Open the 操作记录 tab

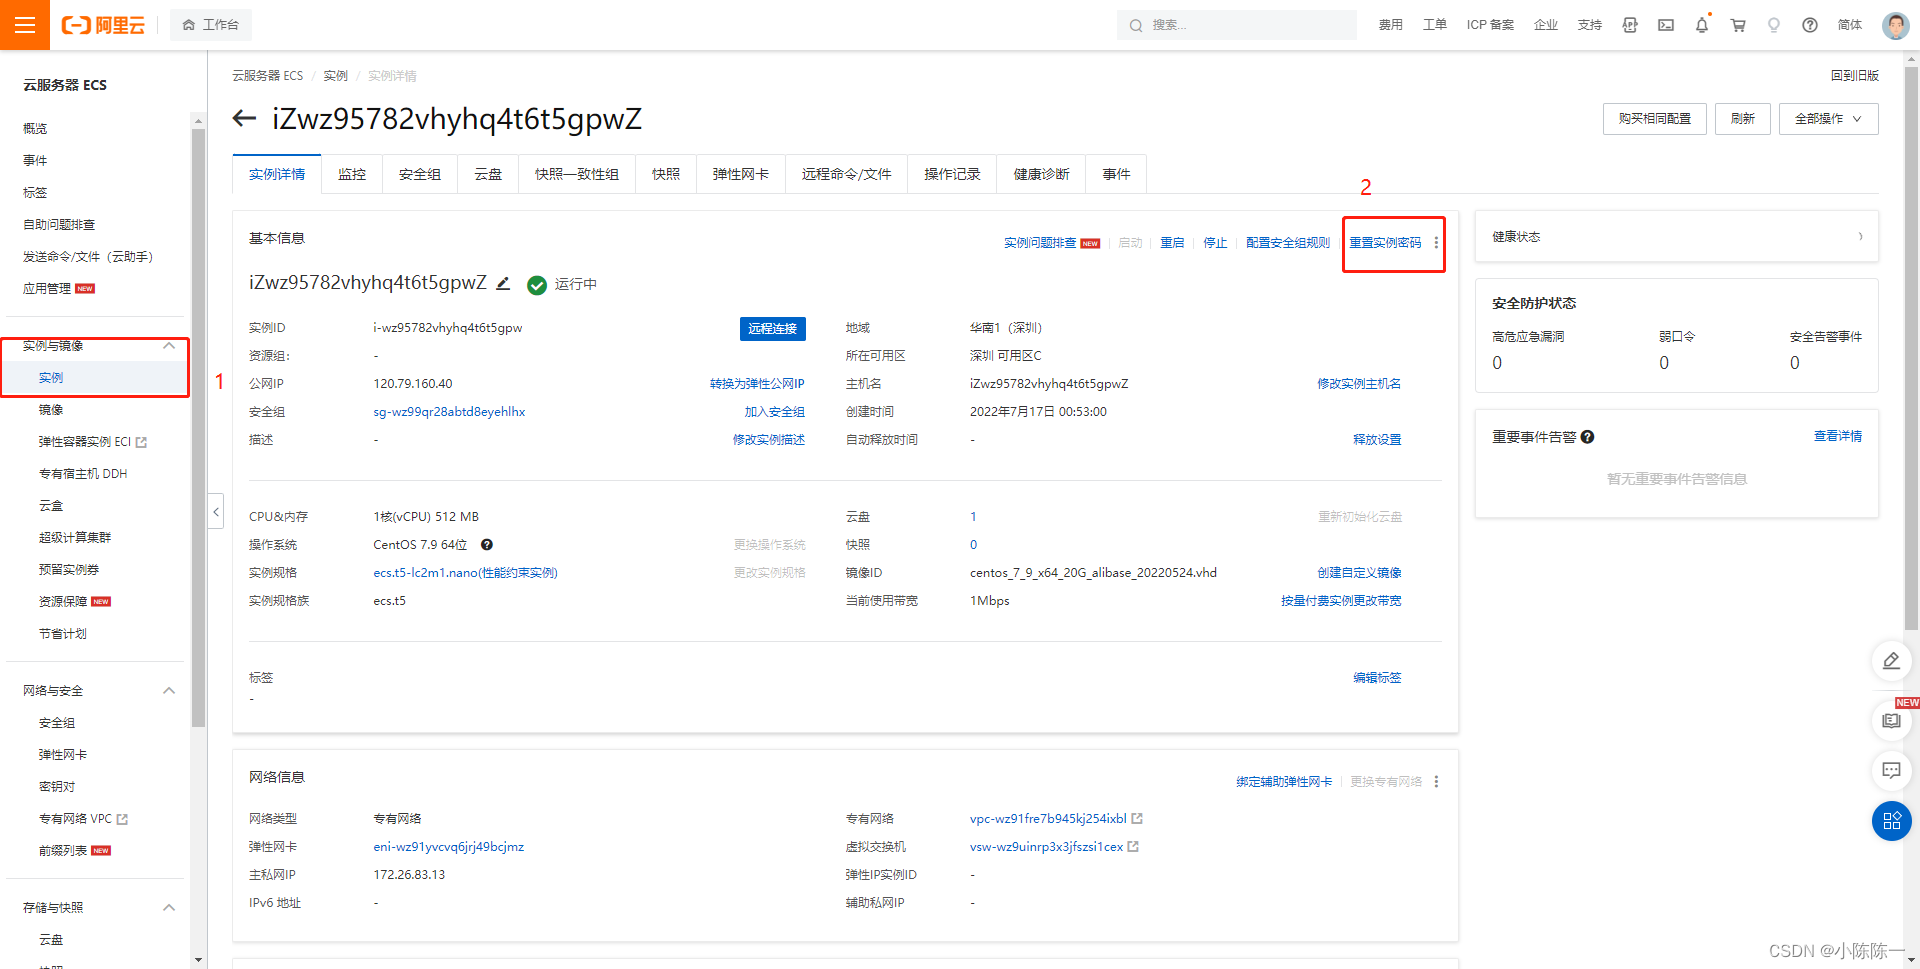pos(952,174)
